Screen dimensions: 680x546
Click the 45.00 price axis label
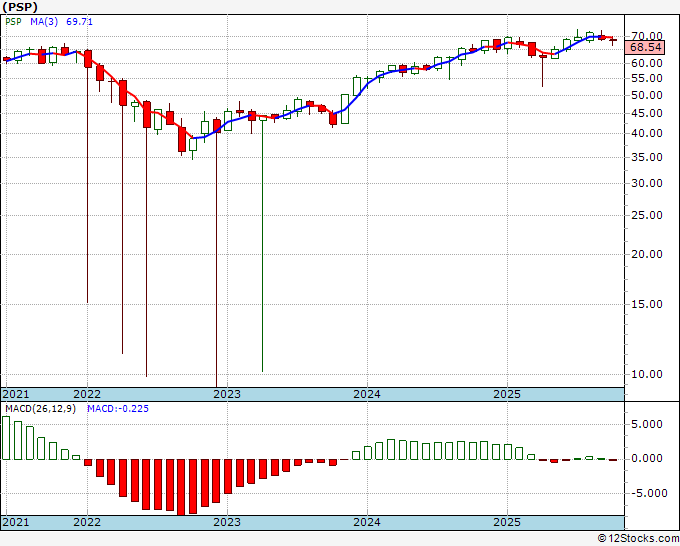(x=646, y=114)
